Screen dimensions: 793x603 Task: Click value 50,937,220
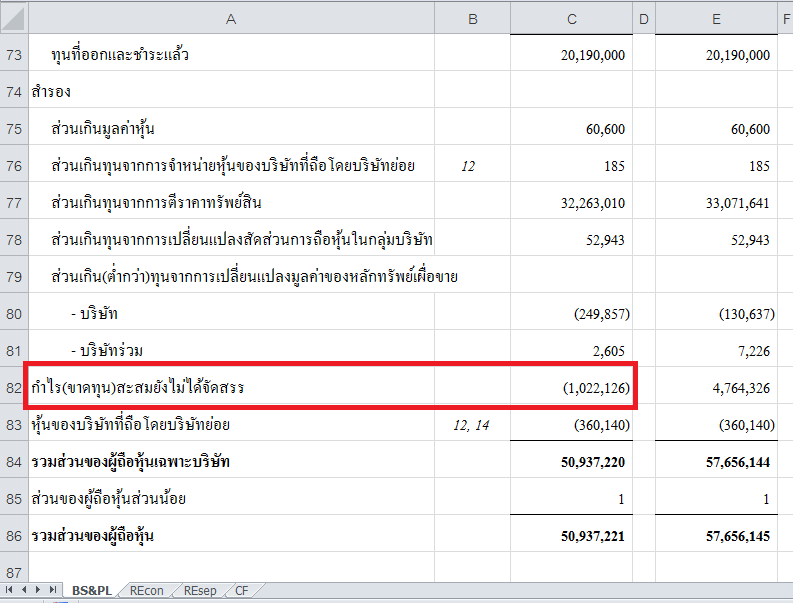(x=593, y=462)
